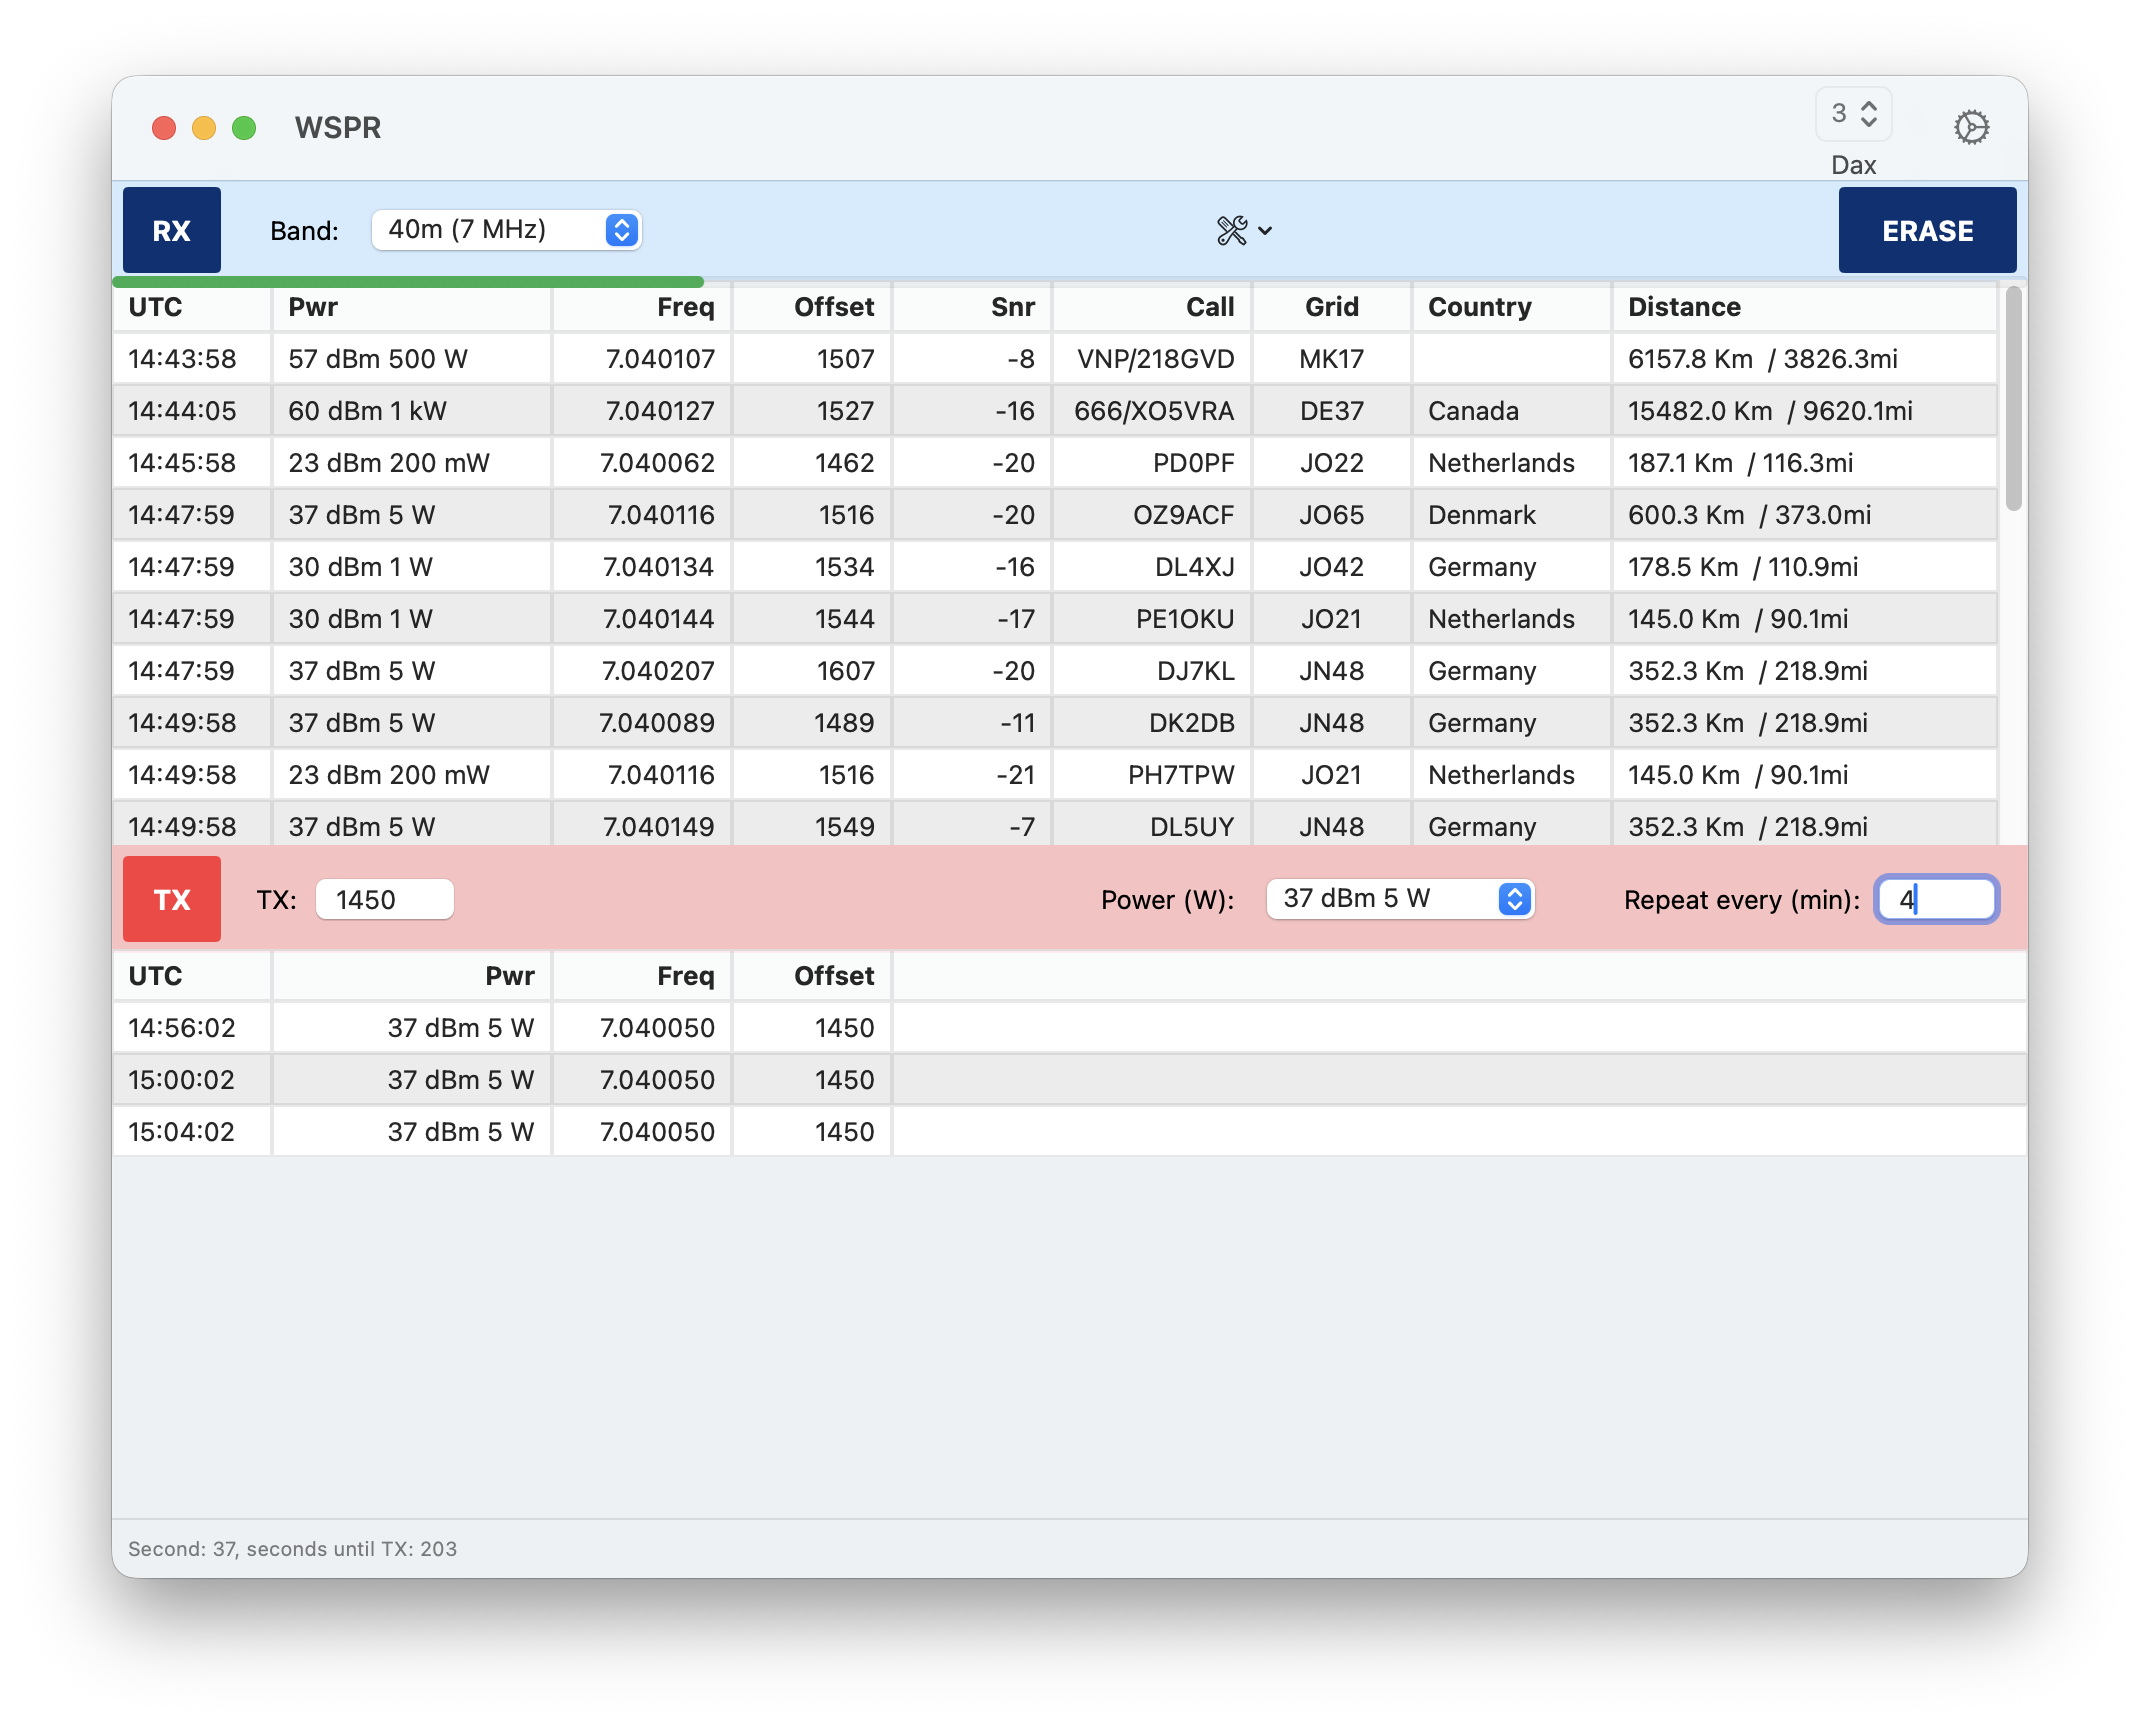Open the Band 40m dropdown

(506, 230)
